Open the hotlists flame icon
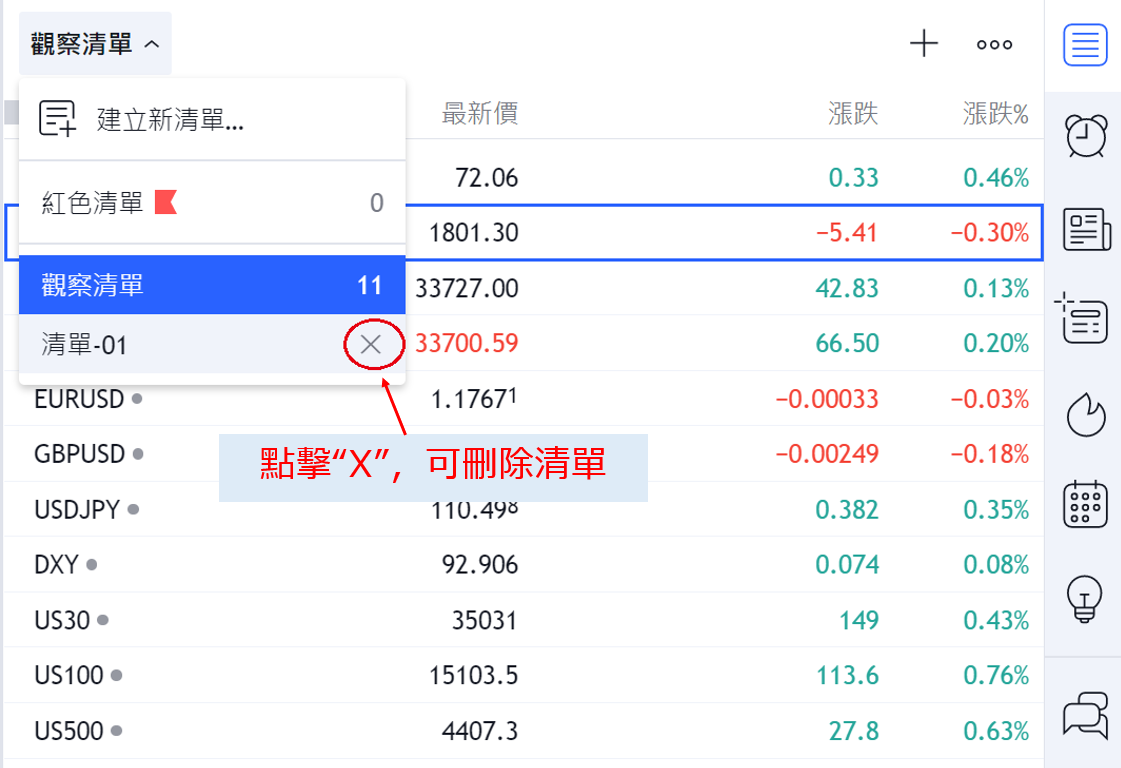This screenshot has height=768, width=1121. coord(1086,414)
